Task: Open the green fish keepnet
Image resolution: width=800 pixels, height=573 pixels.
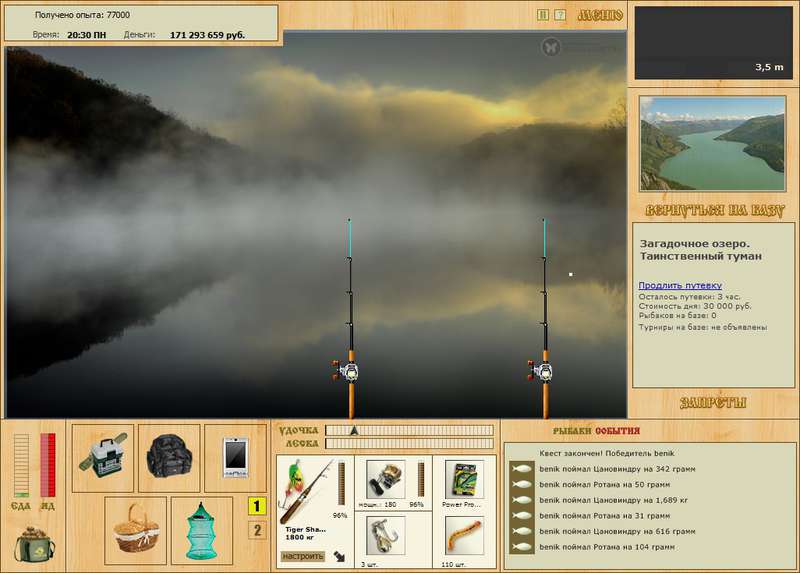Action: pos(202,531)
